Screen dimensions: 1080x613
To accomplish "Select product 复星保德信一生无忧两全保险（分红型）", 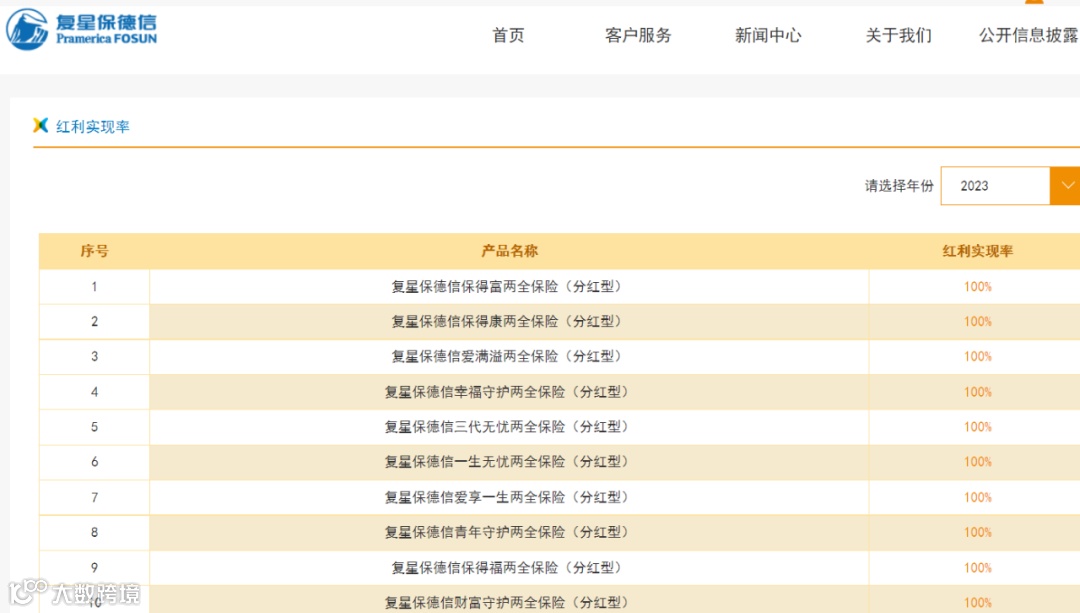I will pos(509,462).
